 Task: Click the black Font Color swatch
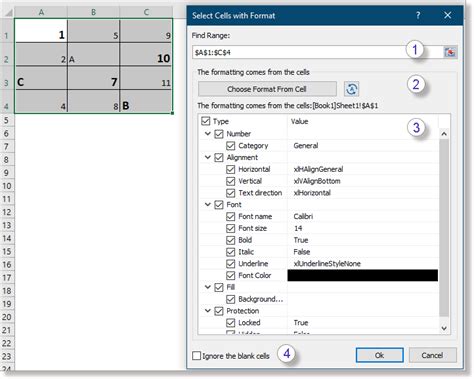click(363, 275)
